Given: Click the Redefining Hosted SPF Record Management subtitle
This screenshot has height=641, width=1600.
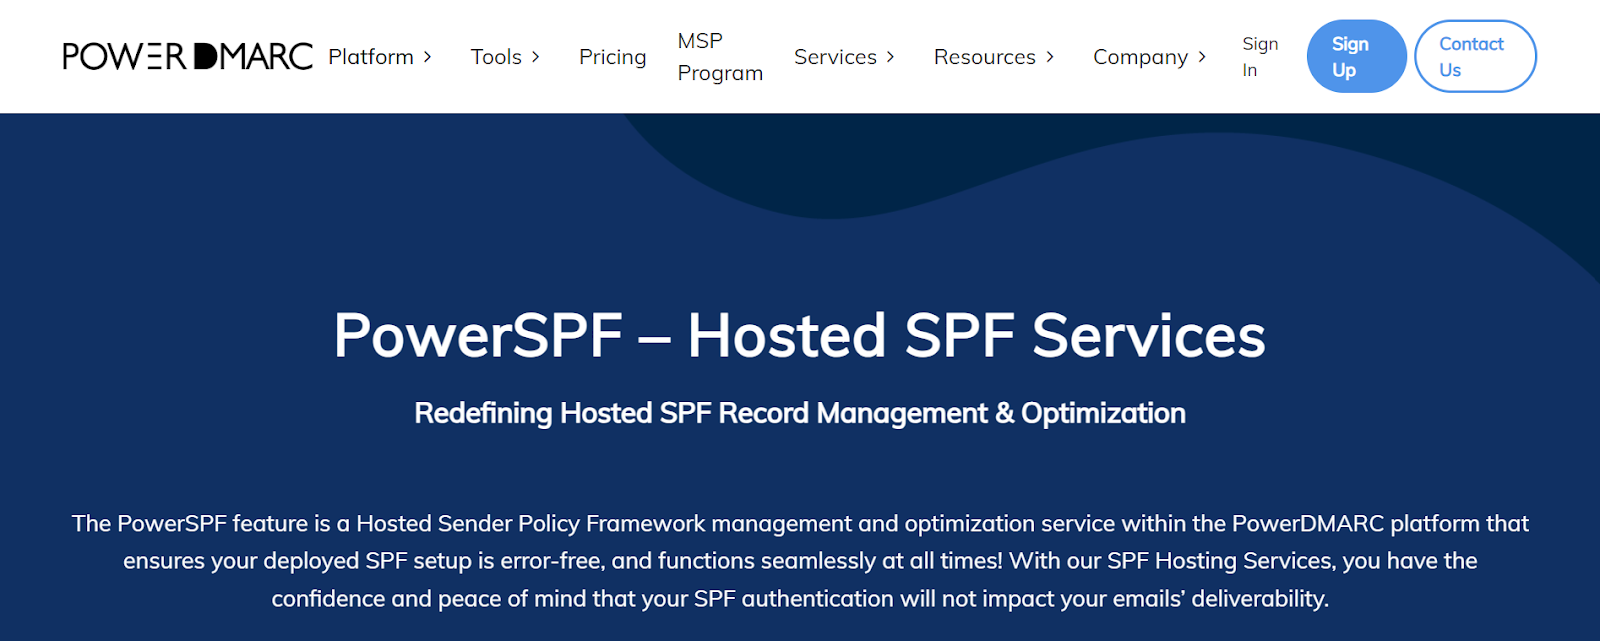Looking at the screenshot, I should 800,413.
